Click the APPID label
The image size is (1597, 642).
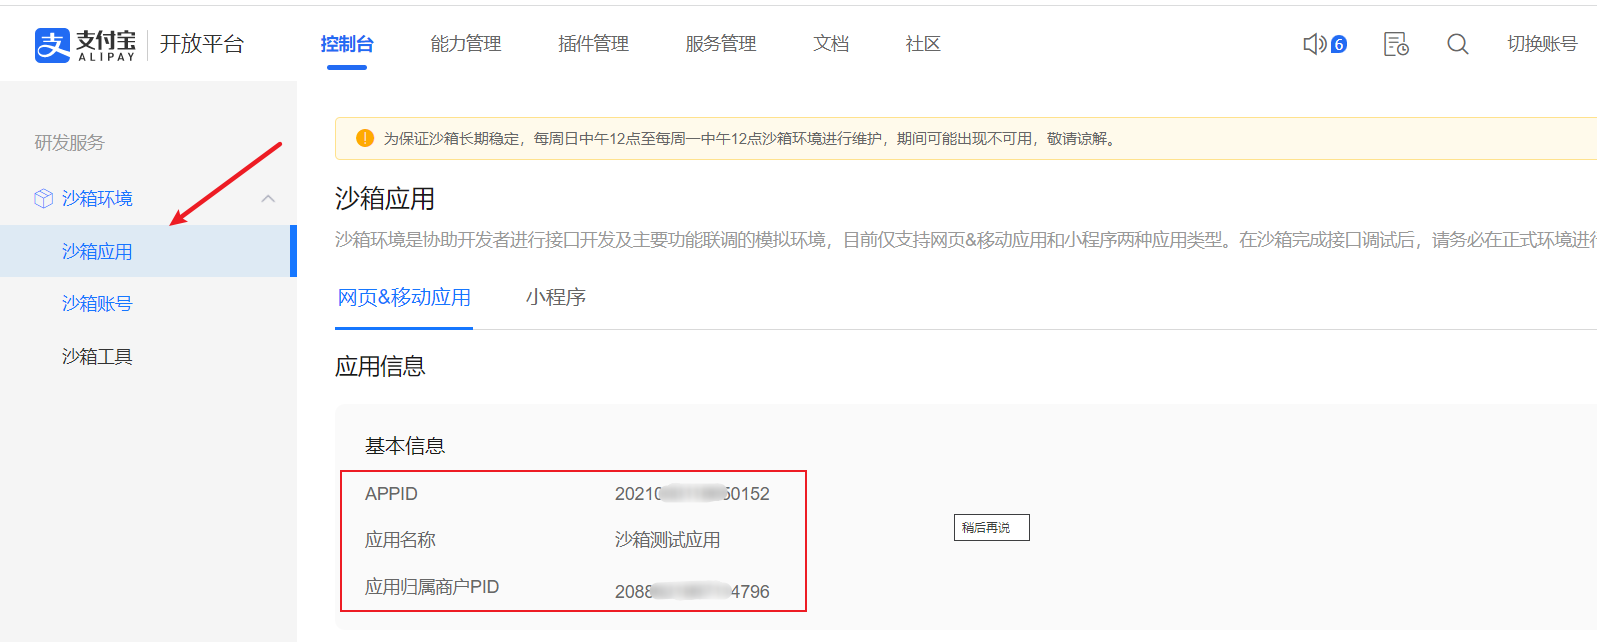coord(391,494)
